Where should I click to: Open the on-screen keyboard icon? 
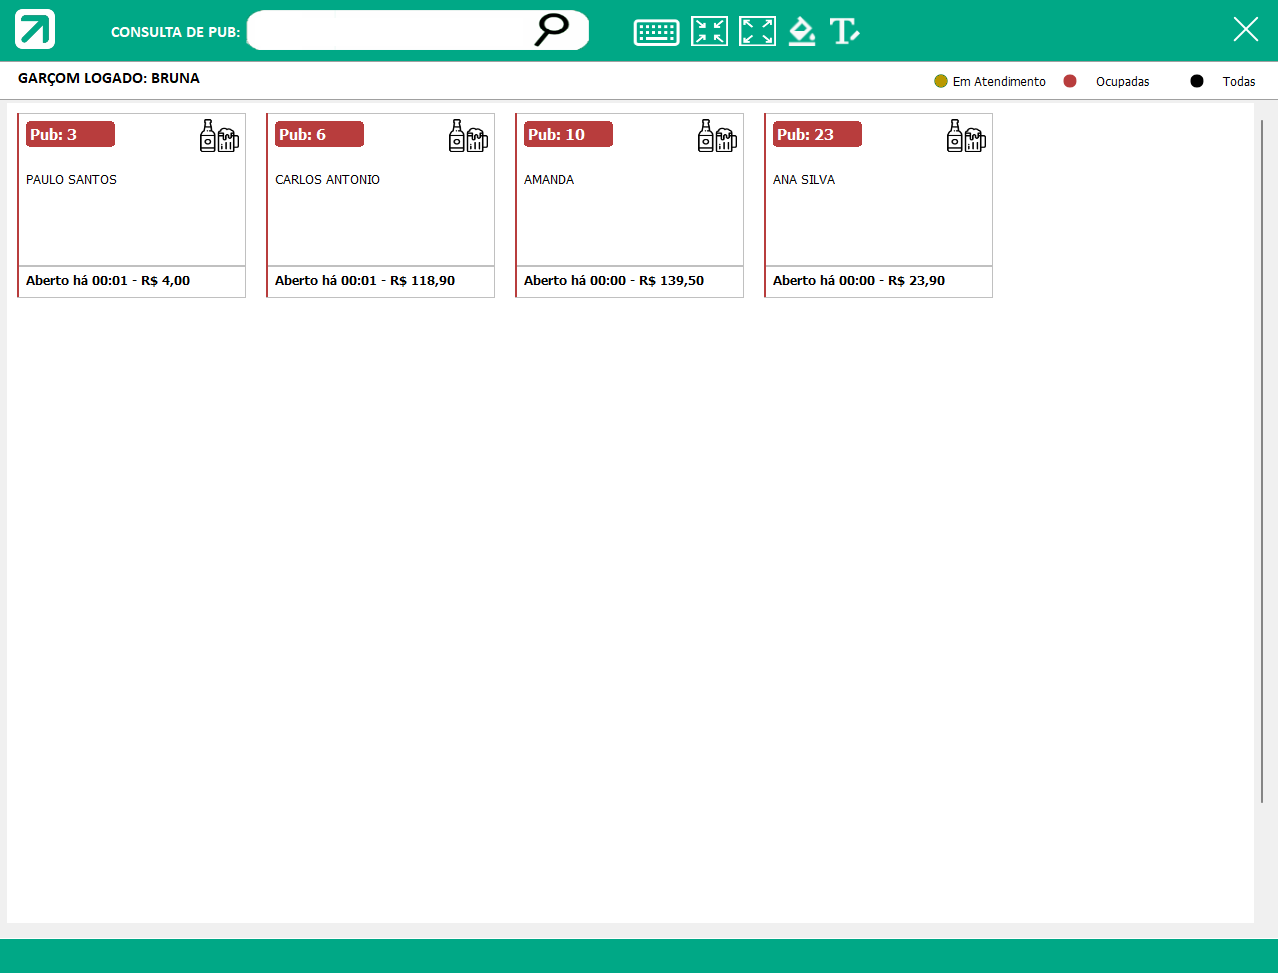[657, 33]
